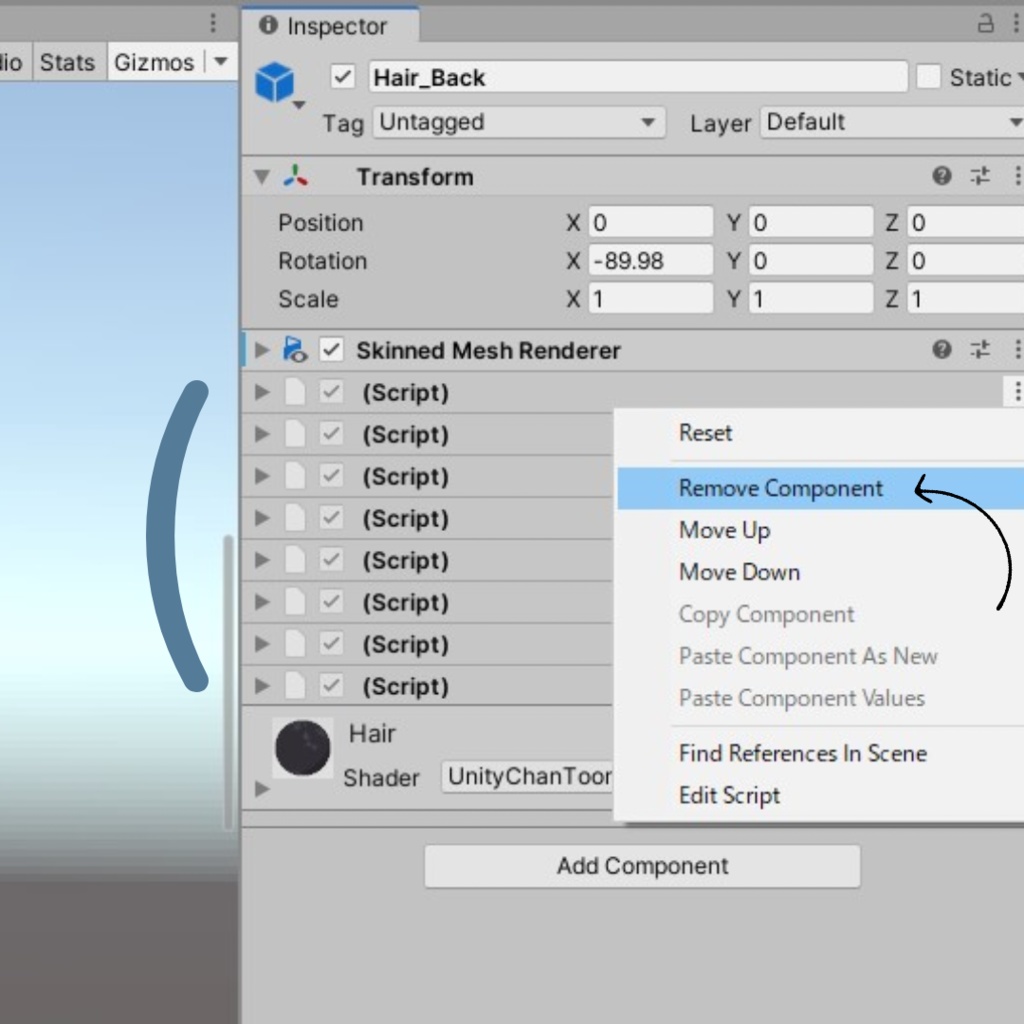
Task: Click the Hair_Back name field
Action: tap(638, 77)
